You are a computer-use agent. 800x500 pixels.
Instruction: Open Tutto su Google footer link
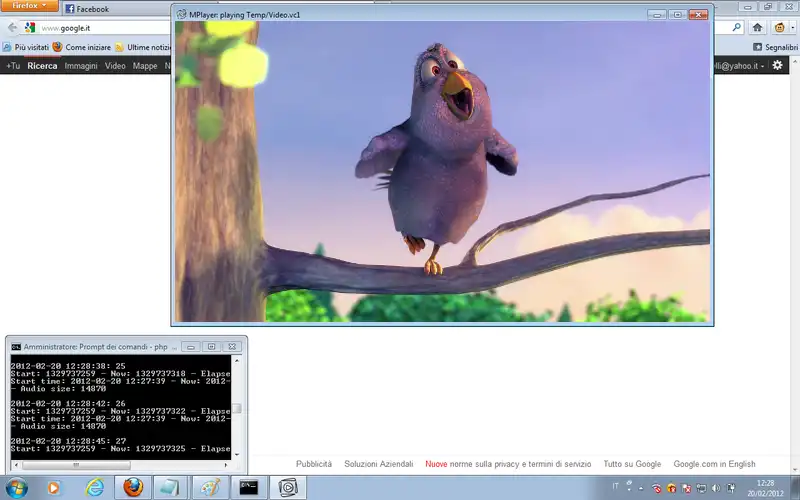(x=632, y=464)
